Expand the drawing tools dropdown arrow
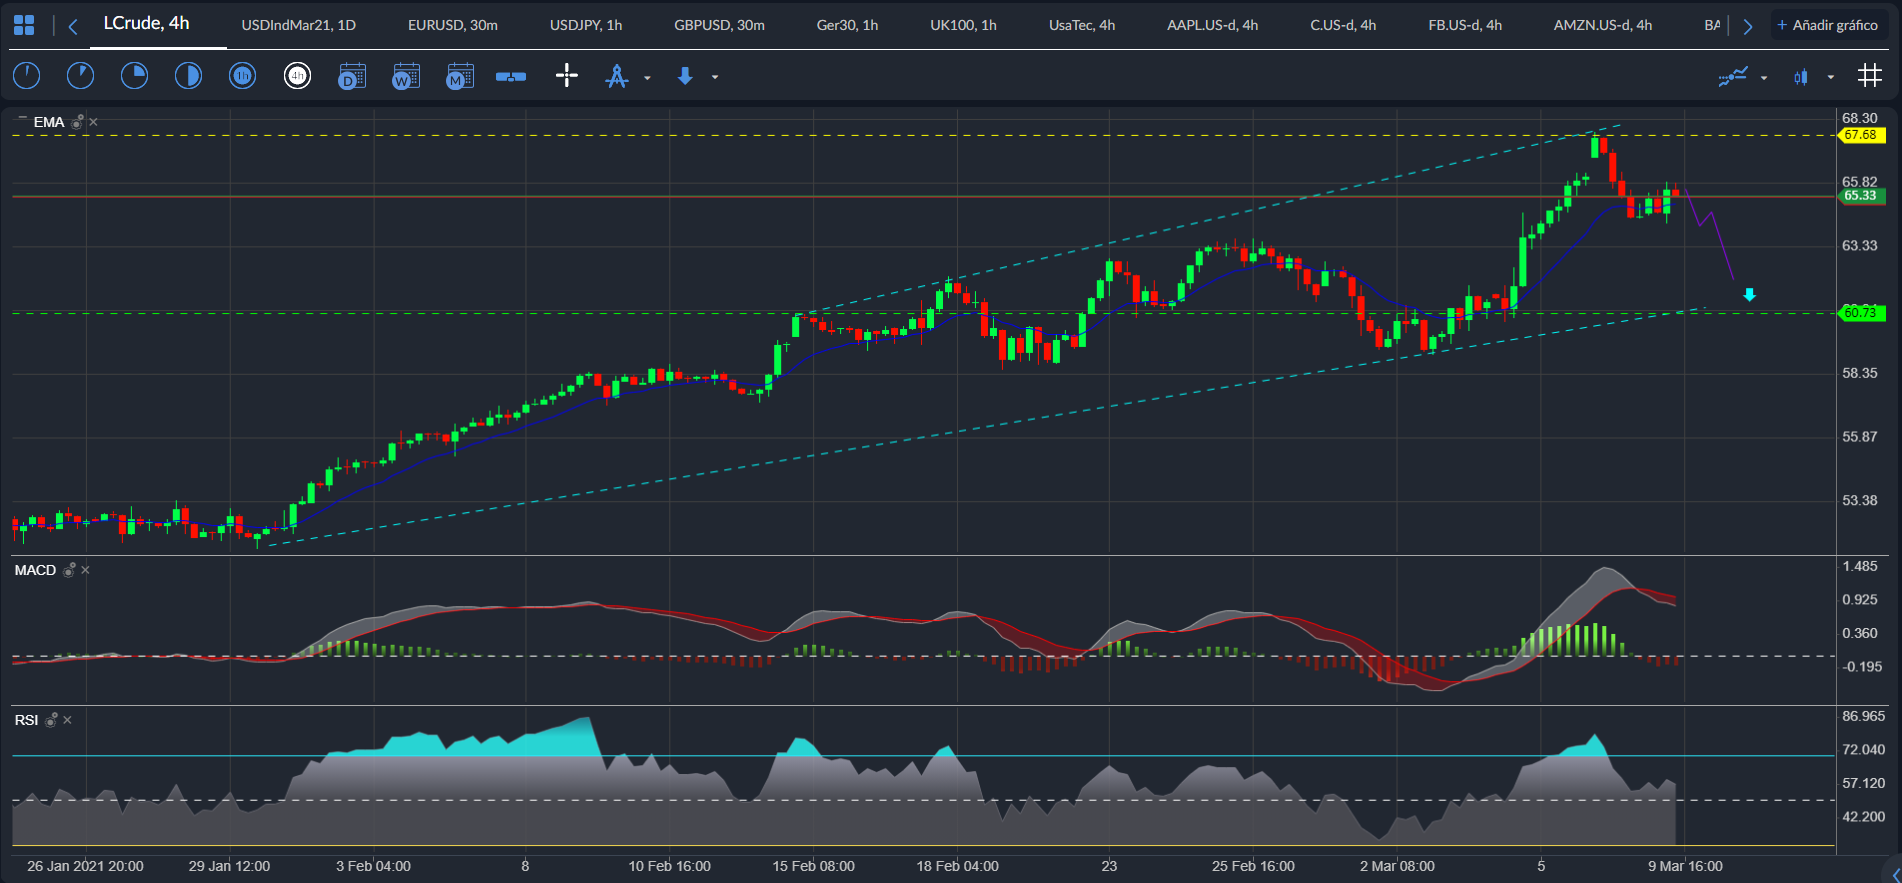The height and width of the screenshot is (883, 1902). click(x=647, y=78)
